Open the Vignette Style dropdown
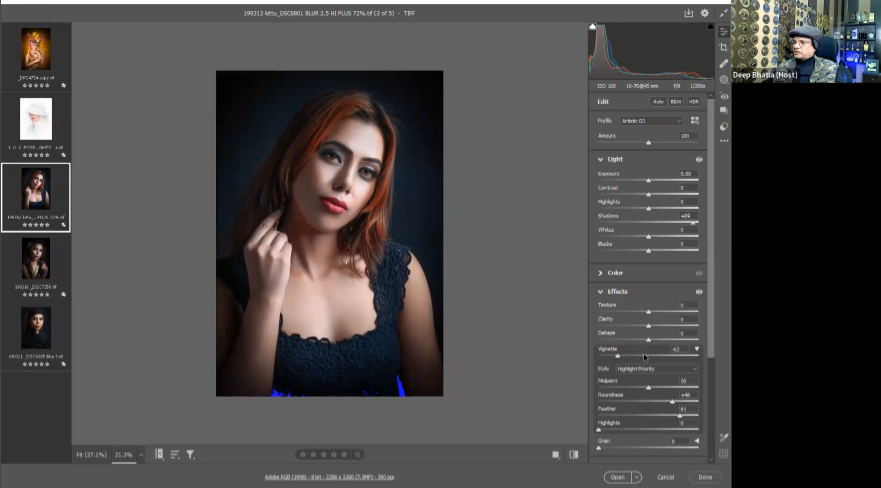This screenshot has height=488, width=881. [x=656, y=369]
